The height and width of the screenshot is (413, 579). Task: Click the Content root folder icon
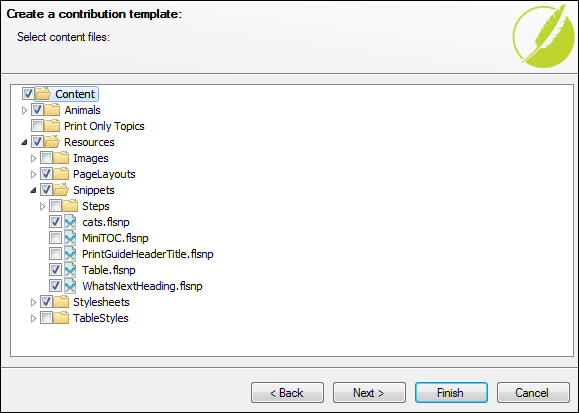(43, 94)
